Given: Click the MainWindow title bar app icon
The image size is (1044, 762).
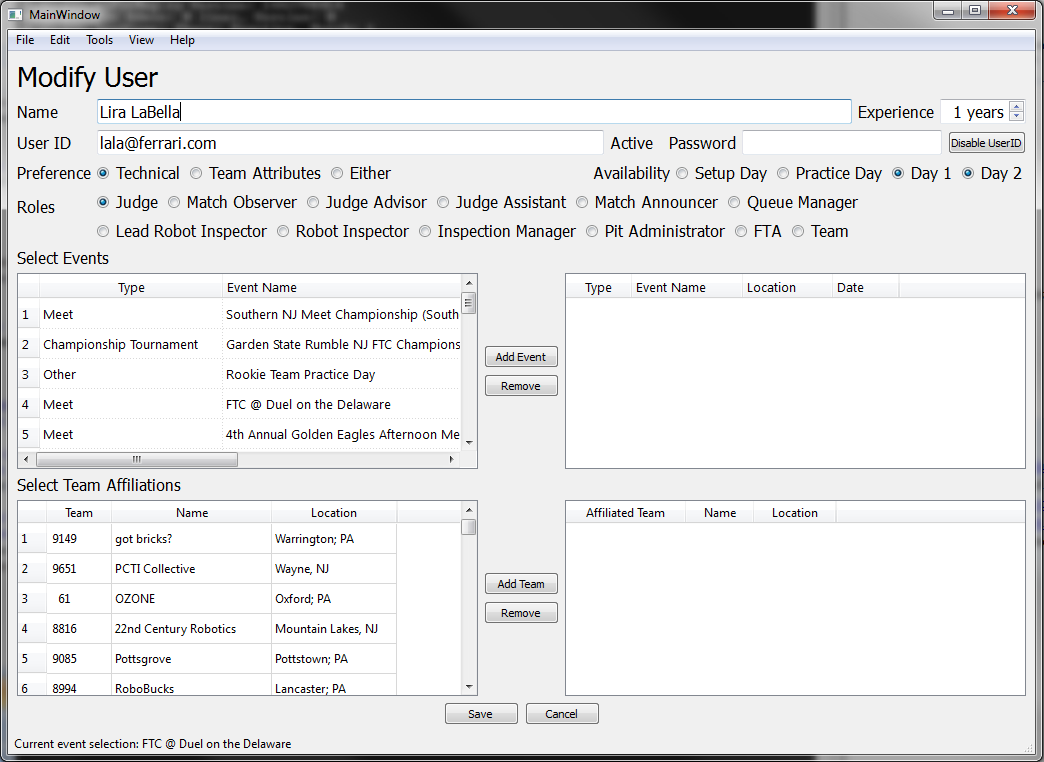Looking at the screenshot, I should [15, 15].
